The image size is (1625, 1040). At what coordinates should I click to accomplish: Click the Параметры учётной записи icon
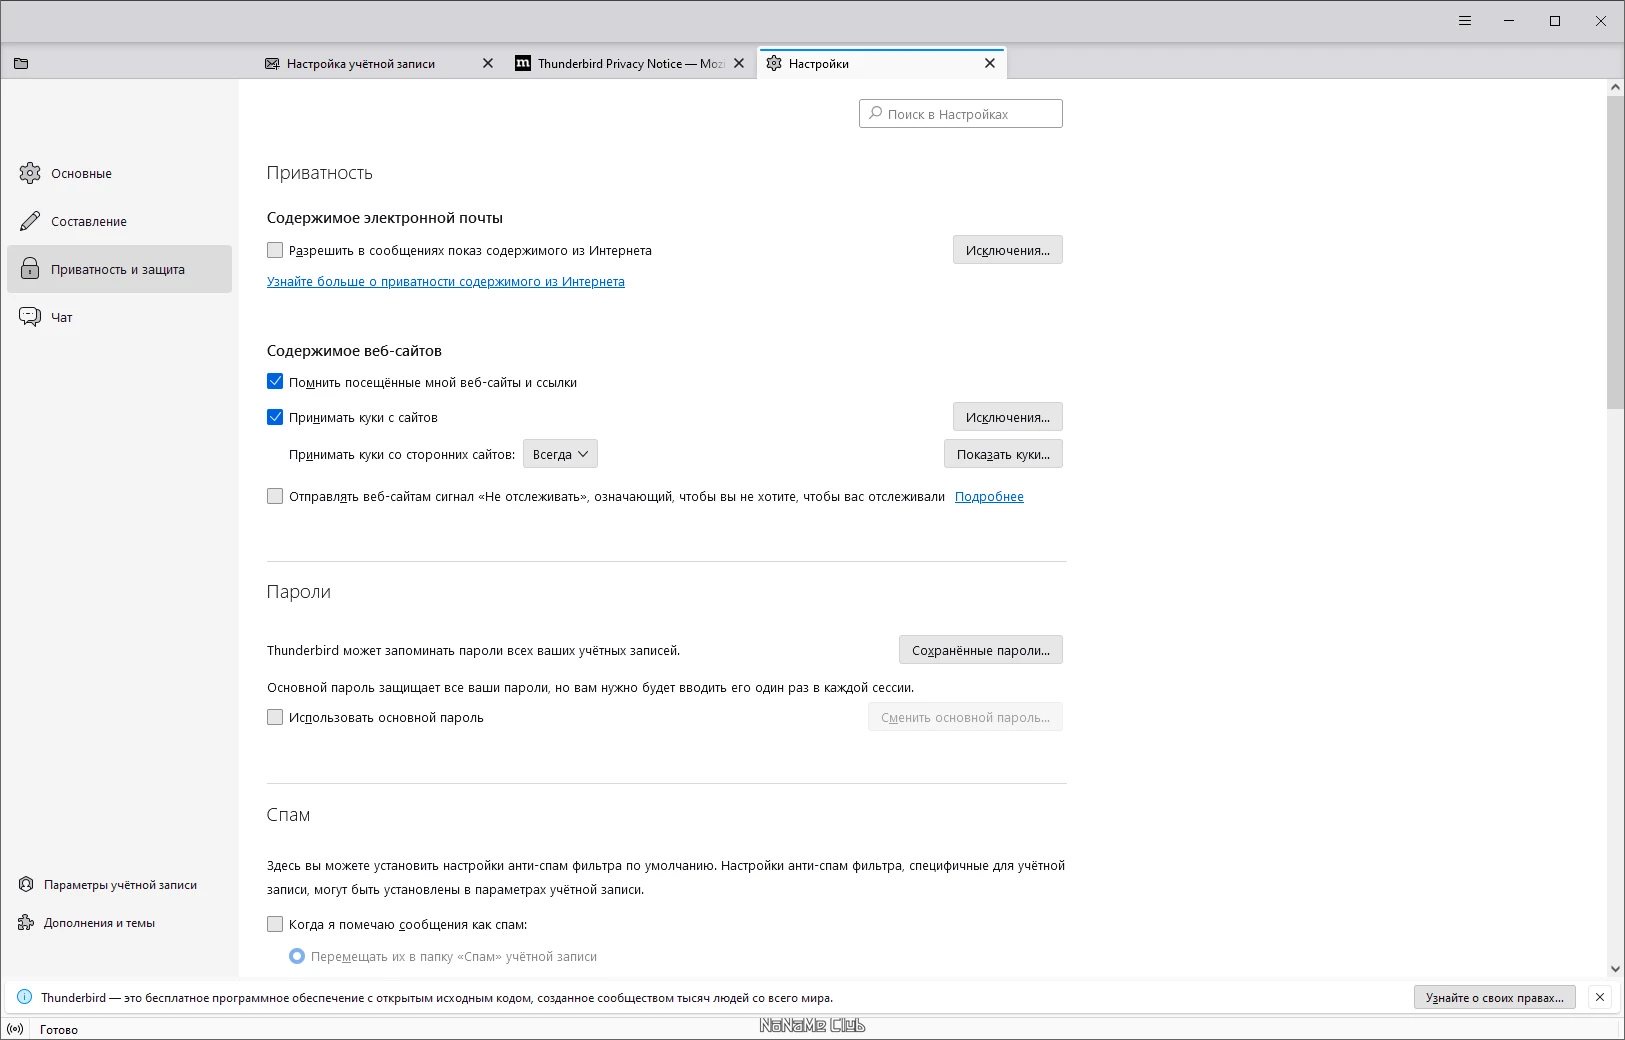tap(26, 885)
